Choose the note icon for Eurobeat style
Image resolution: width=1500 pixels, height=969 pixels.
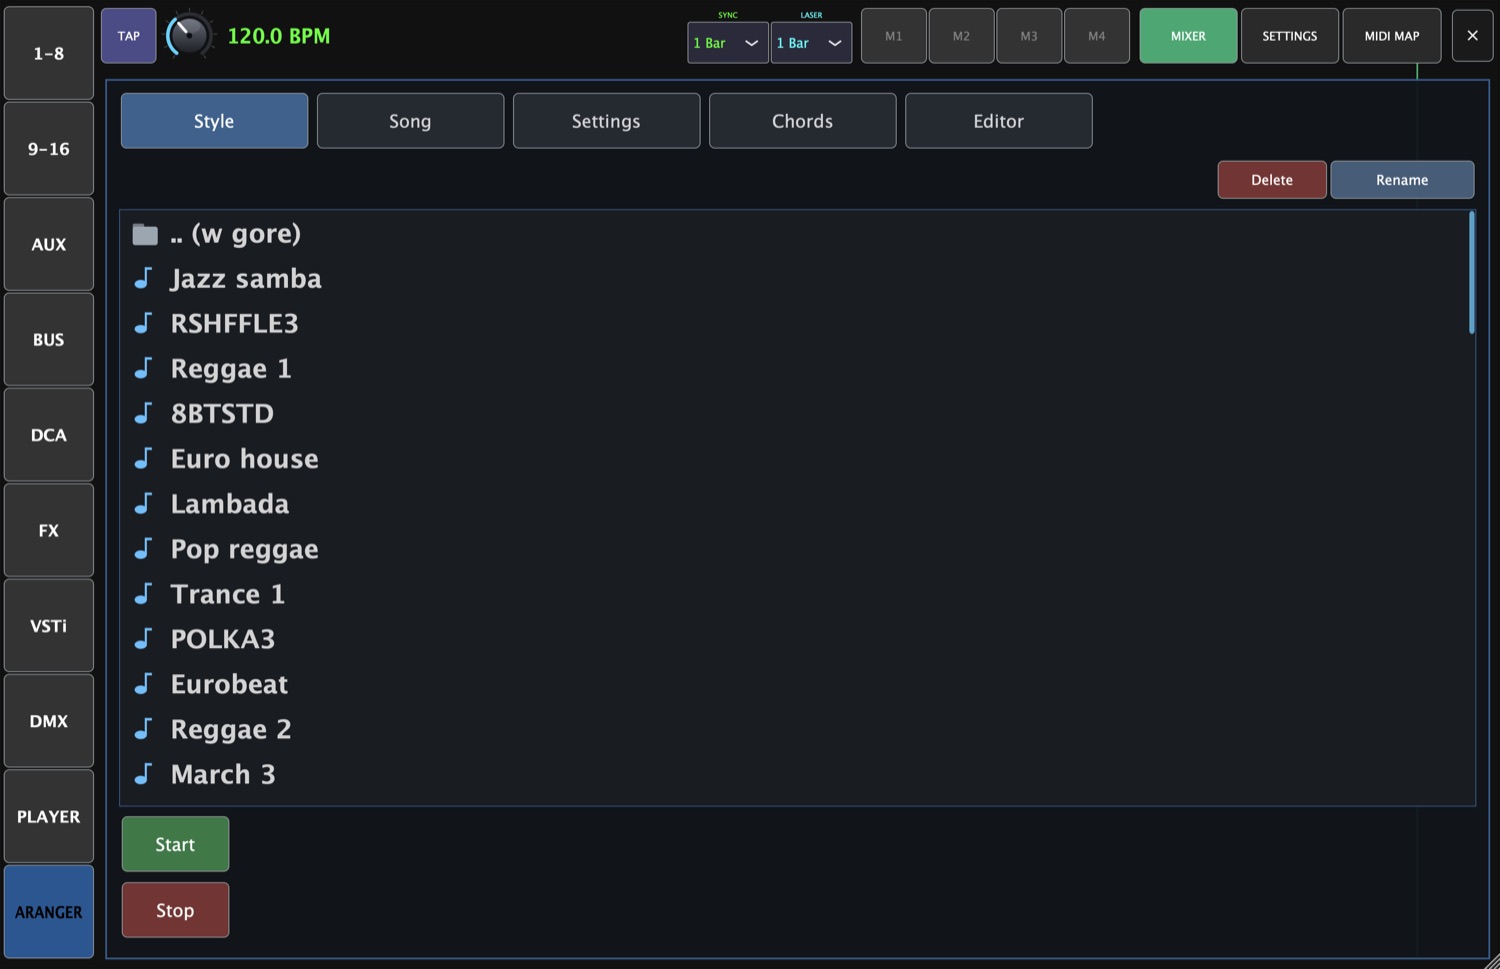click(x=144, y=683)
